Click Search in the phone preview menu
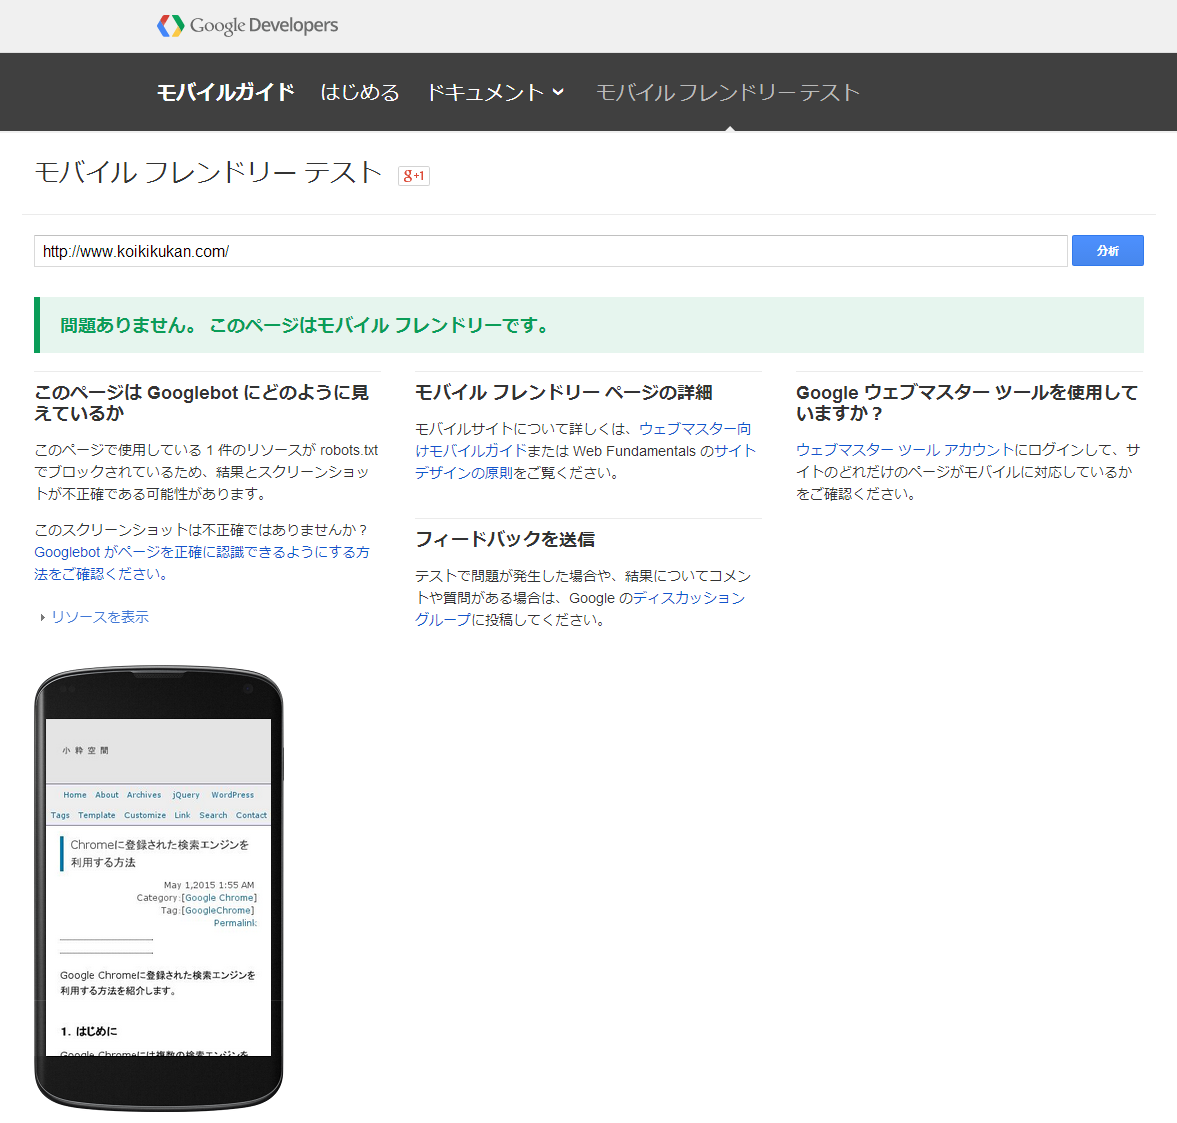 tap(213, 815)
